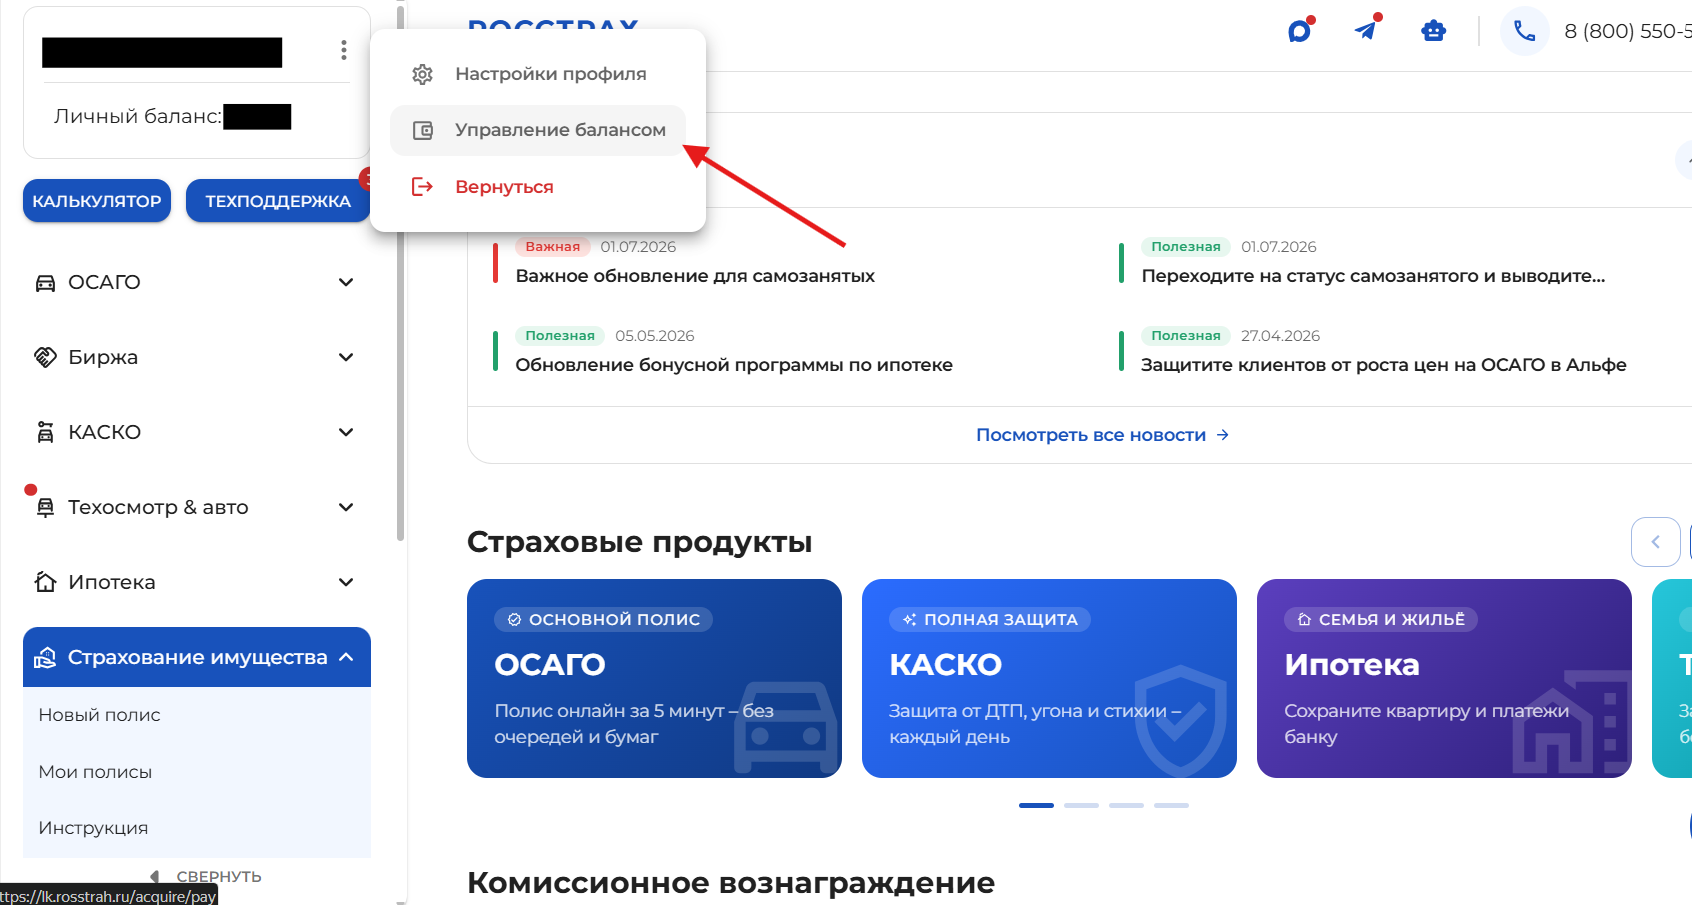This screenshot has width=1692, height=905.
Task: Expand the Ипотека section chevron
Action: pyautogui.click(x=346, y=582)
